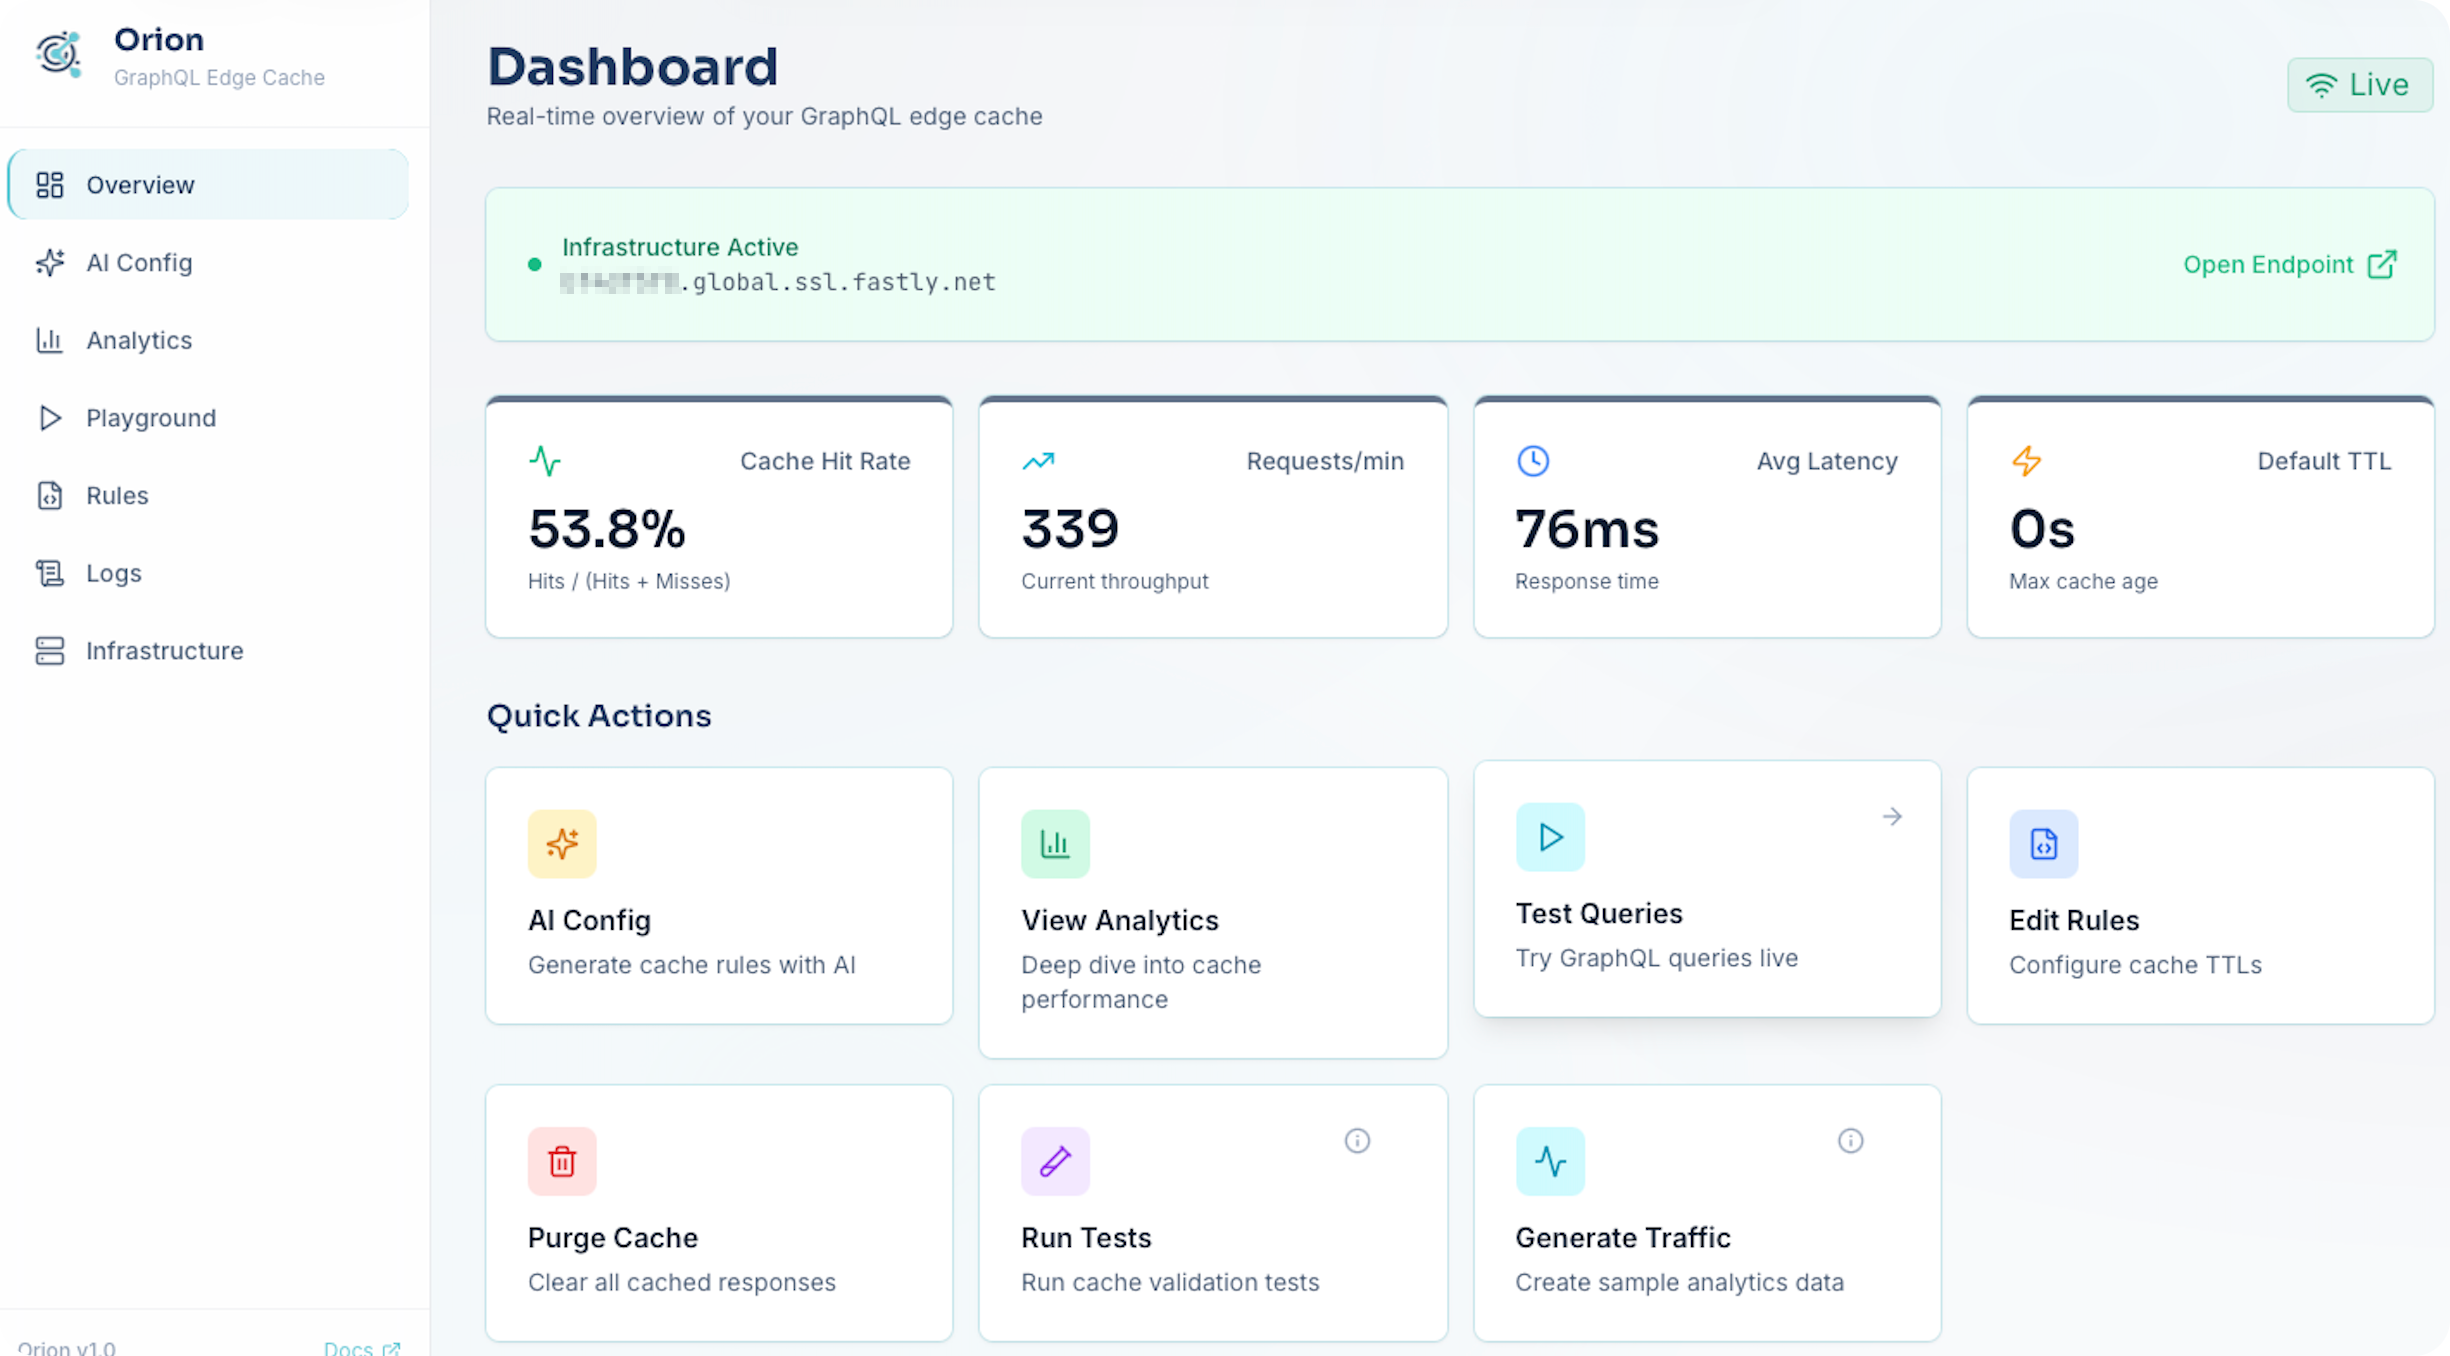Screen dimensions: 2450x1356
Task: Click the green chart icon on View Analytics card
Action: click(x=1055, y=844)
